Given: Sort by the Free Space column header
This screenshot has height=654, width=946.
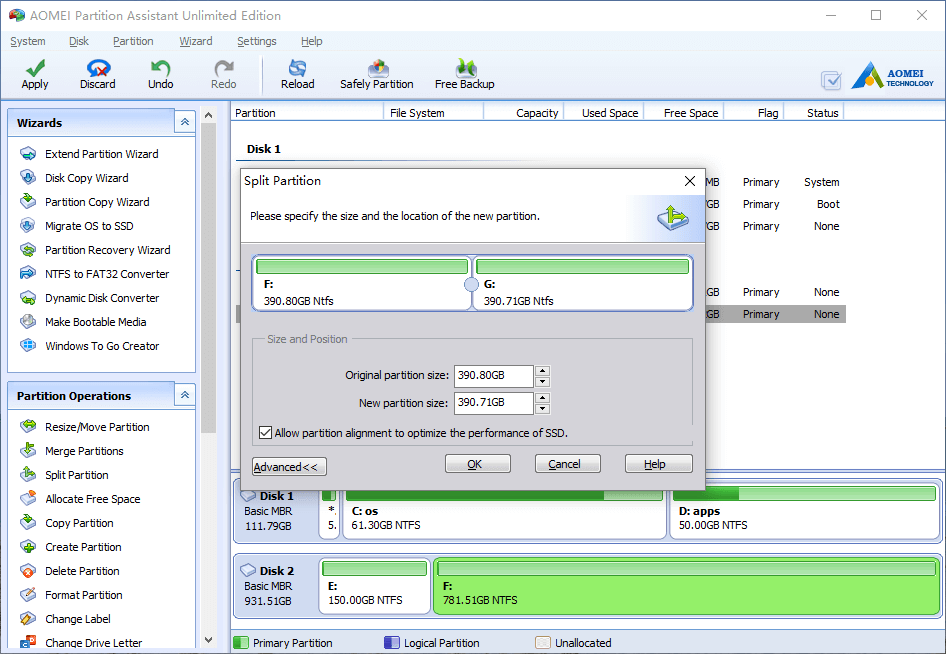Looking at the screenshot, I should 684,113.
